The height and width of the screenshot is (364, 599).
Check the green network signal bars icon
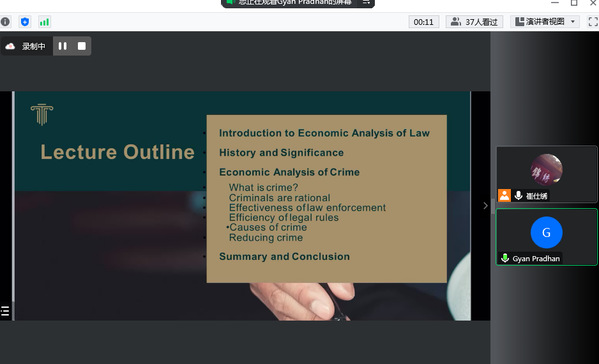coord(44,22)
